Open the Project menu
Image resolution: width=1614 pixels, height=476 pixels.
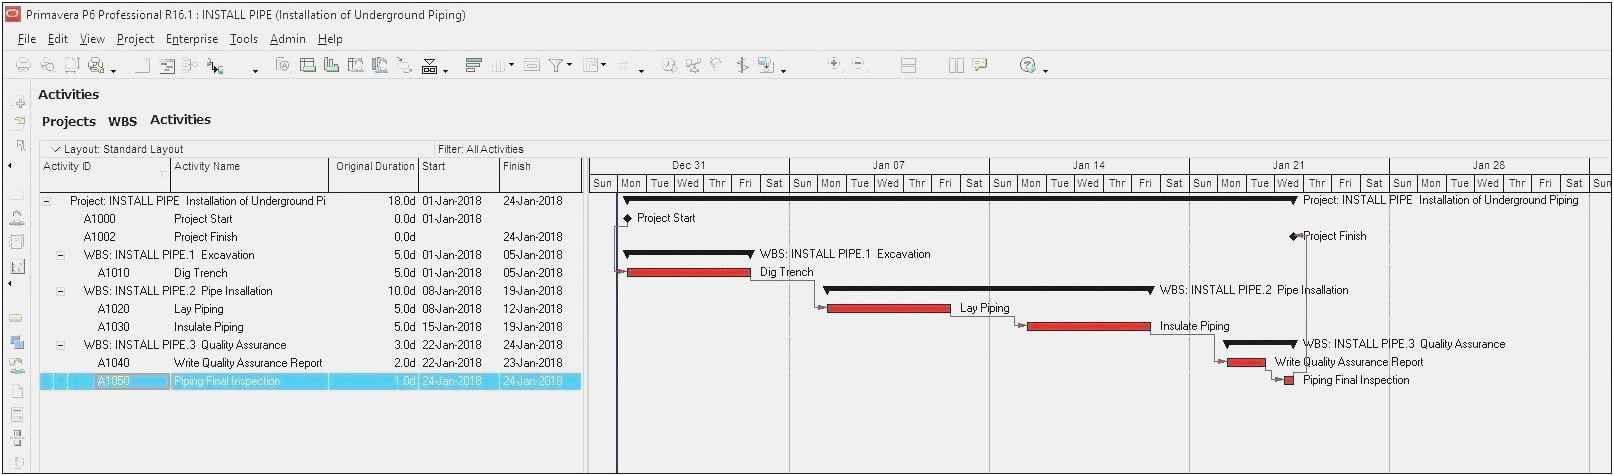(135, 39)
